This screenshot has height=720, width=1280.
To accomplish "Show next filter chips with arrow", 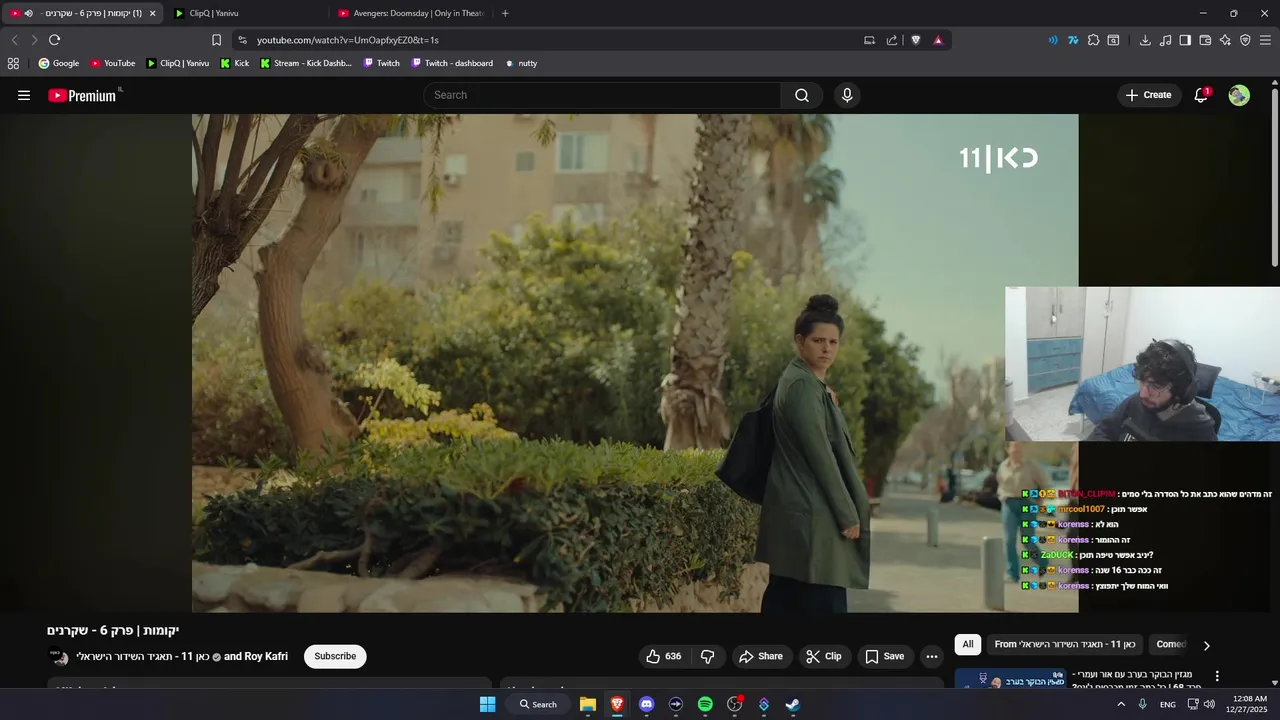I will pos(1206,645).
